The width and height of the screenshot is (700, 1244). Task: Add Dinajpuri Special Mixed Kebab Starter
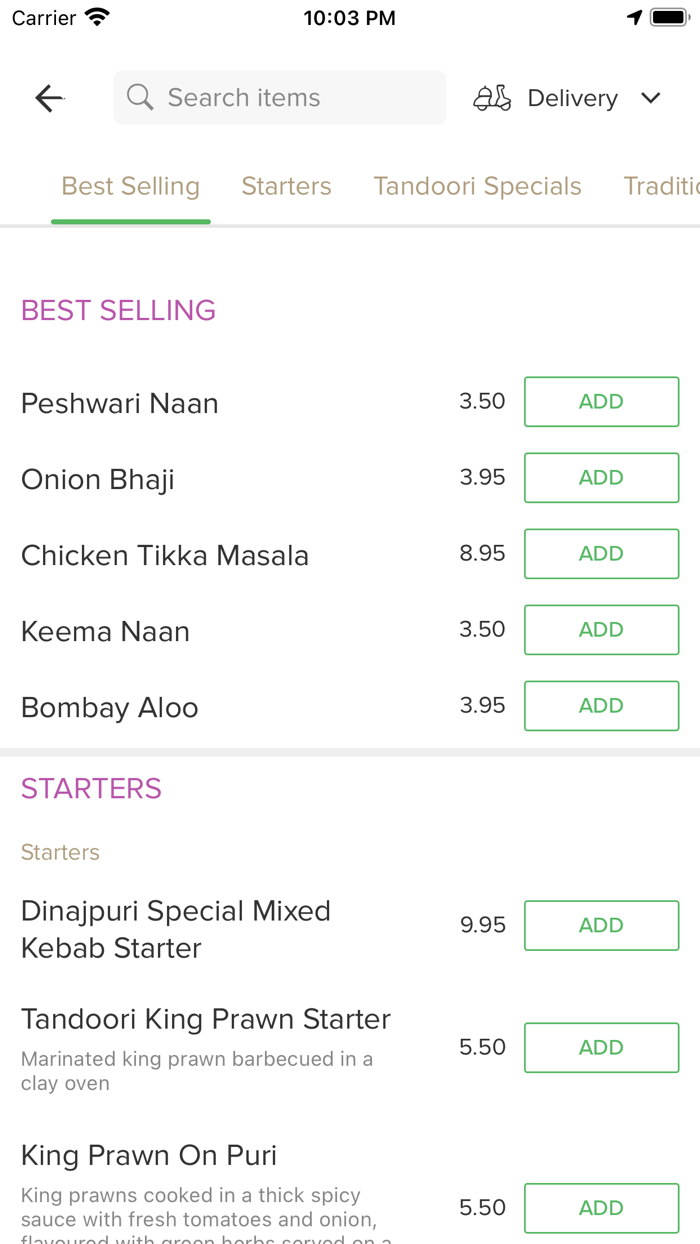coord(601,926)
